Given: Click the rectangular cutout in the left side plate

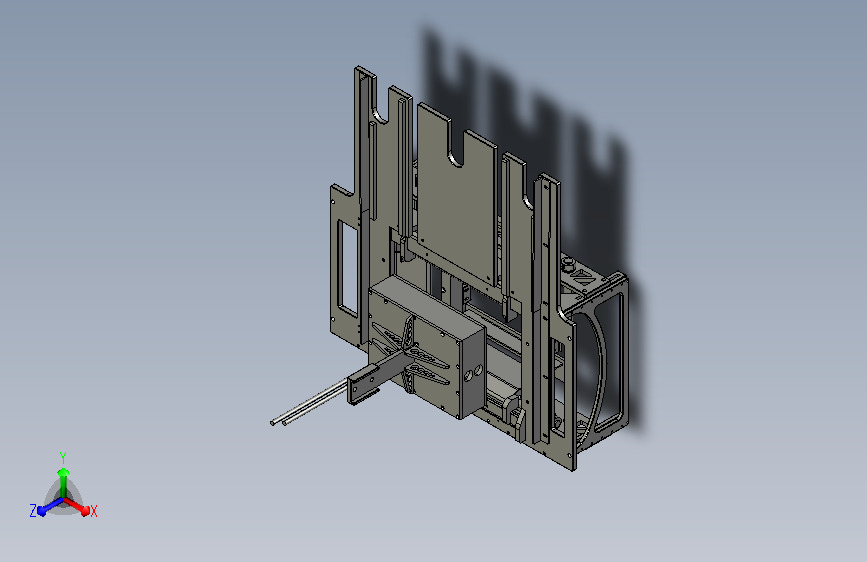Looking at the screenshot, I should coord(348,268).
